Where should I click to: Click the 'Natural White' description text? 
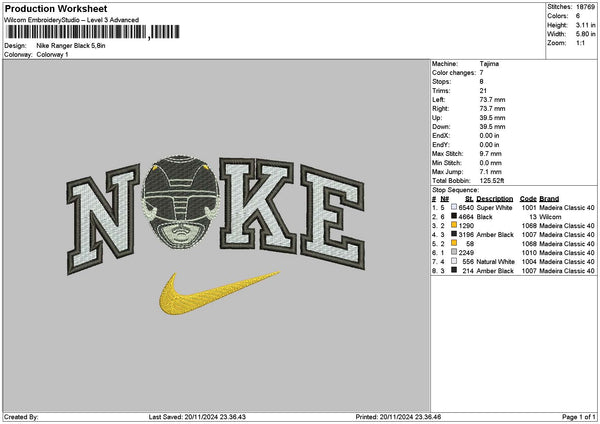pos(496,262)
